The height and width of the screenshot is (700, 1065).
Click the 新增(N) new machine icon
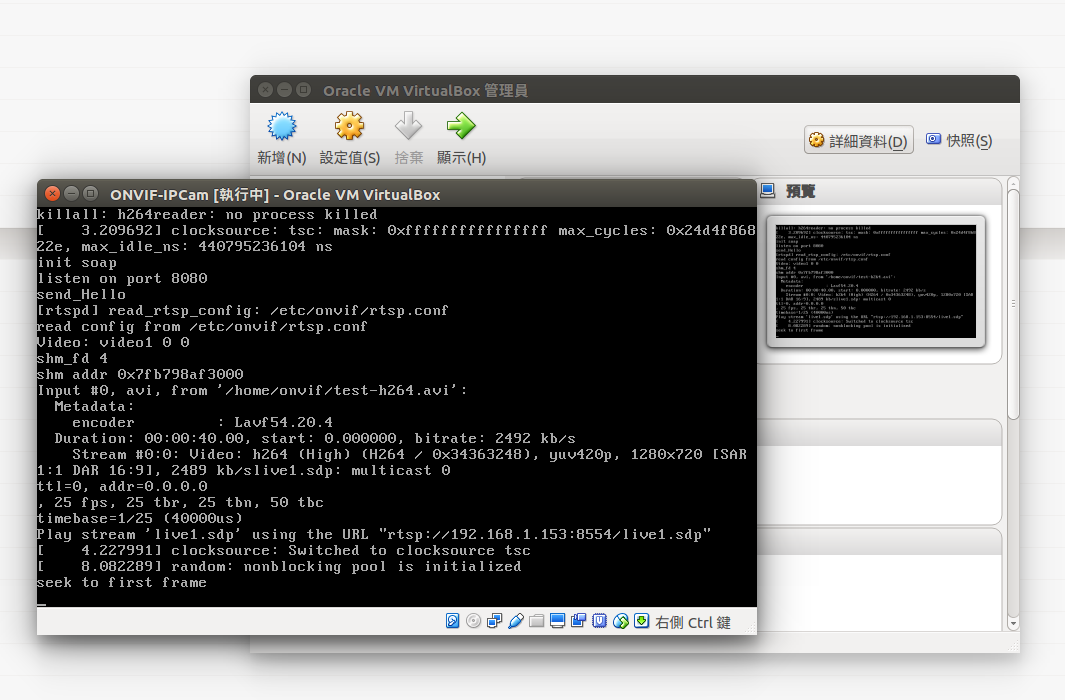click(x=282, y=126)
